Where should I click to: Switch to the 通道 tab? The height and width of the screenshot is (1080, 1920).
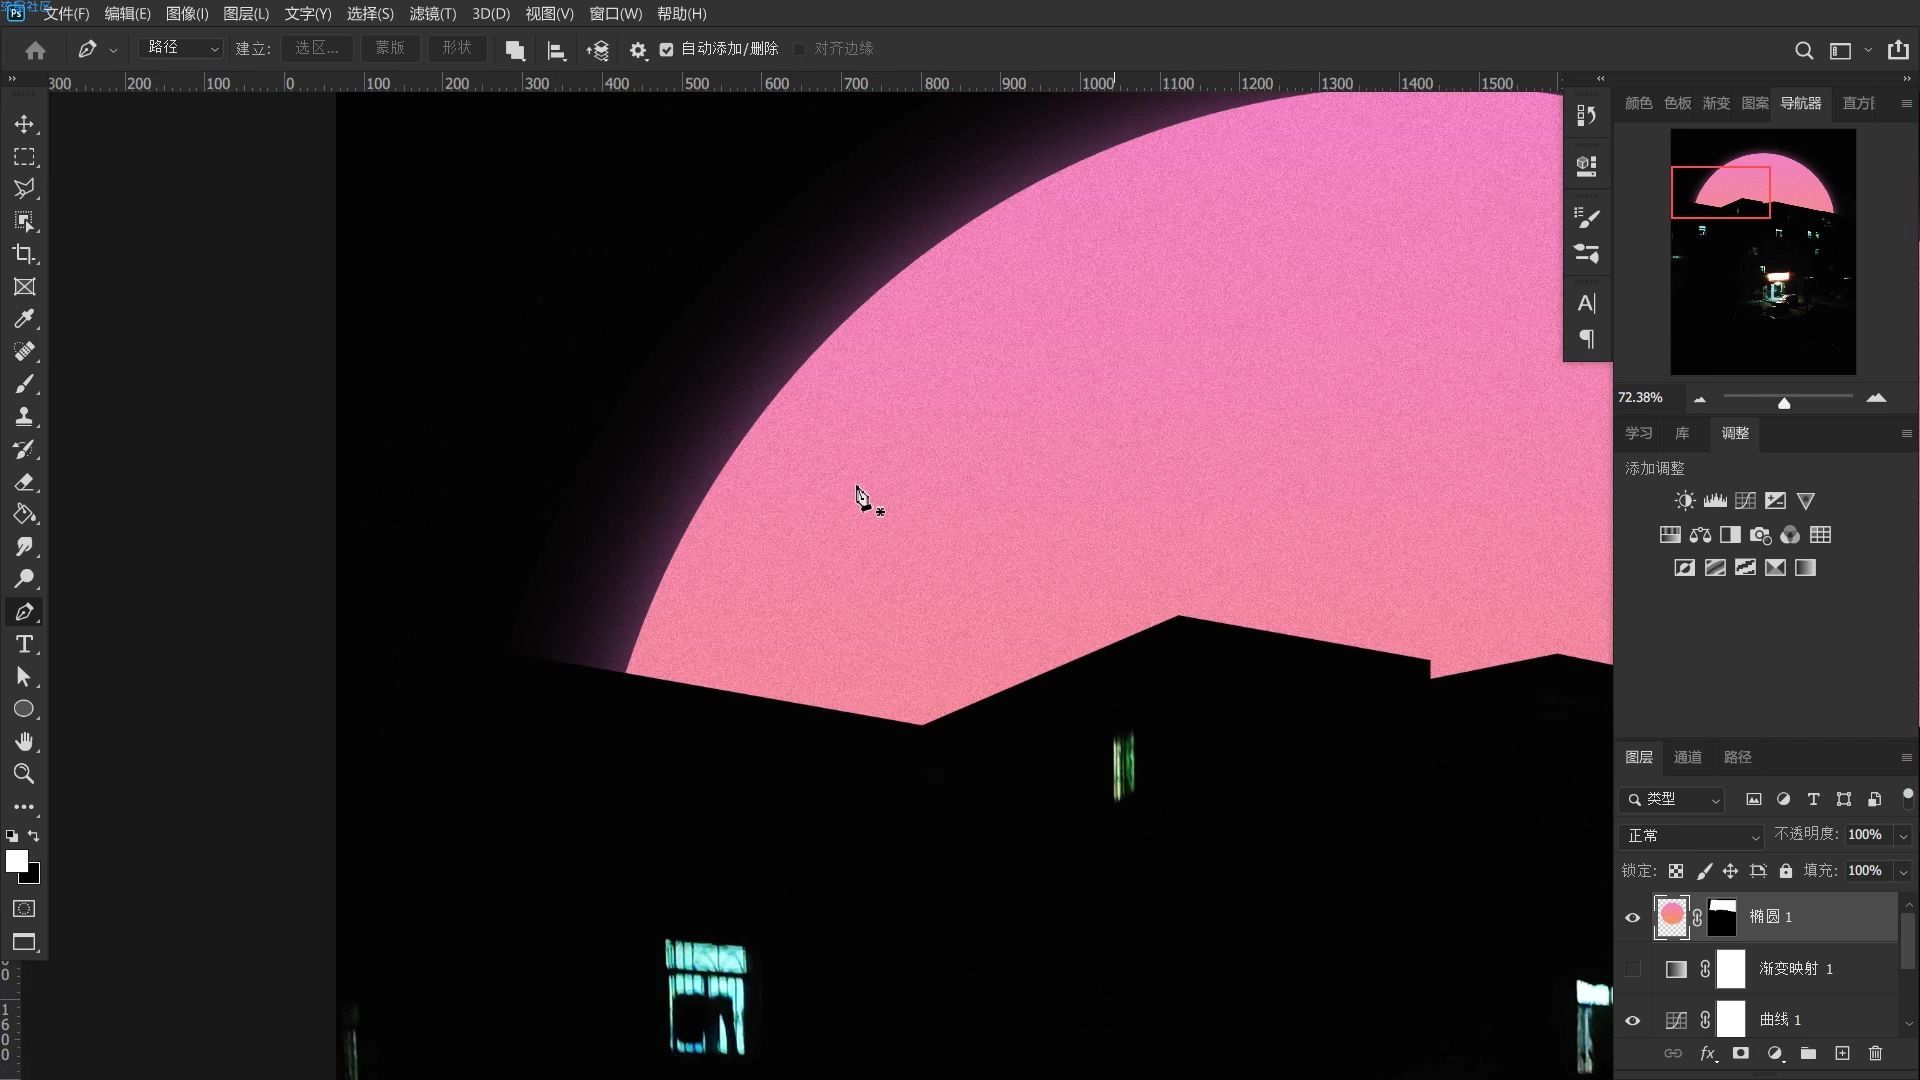pos(1688,757)
